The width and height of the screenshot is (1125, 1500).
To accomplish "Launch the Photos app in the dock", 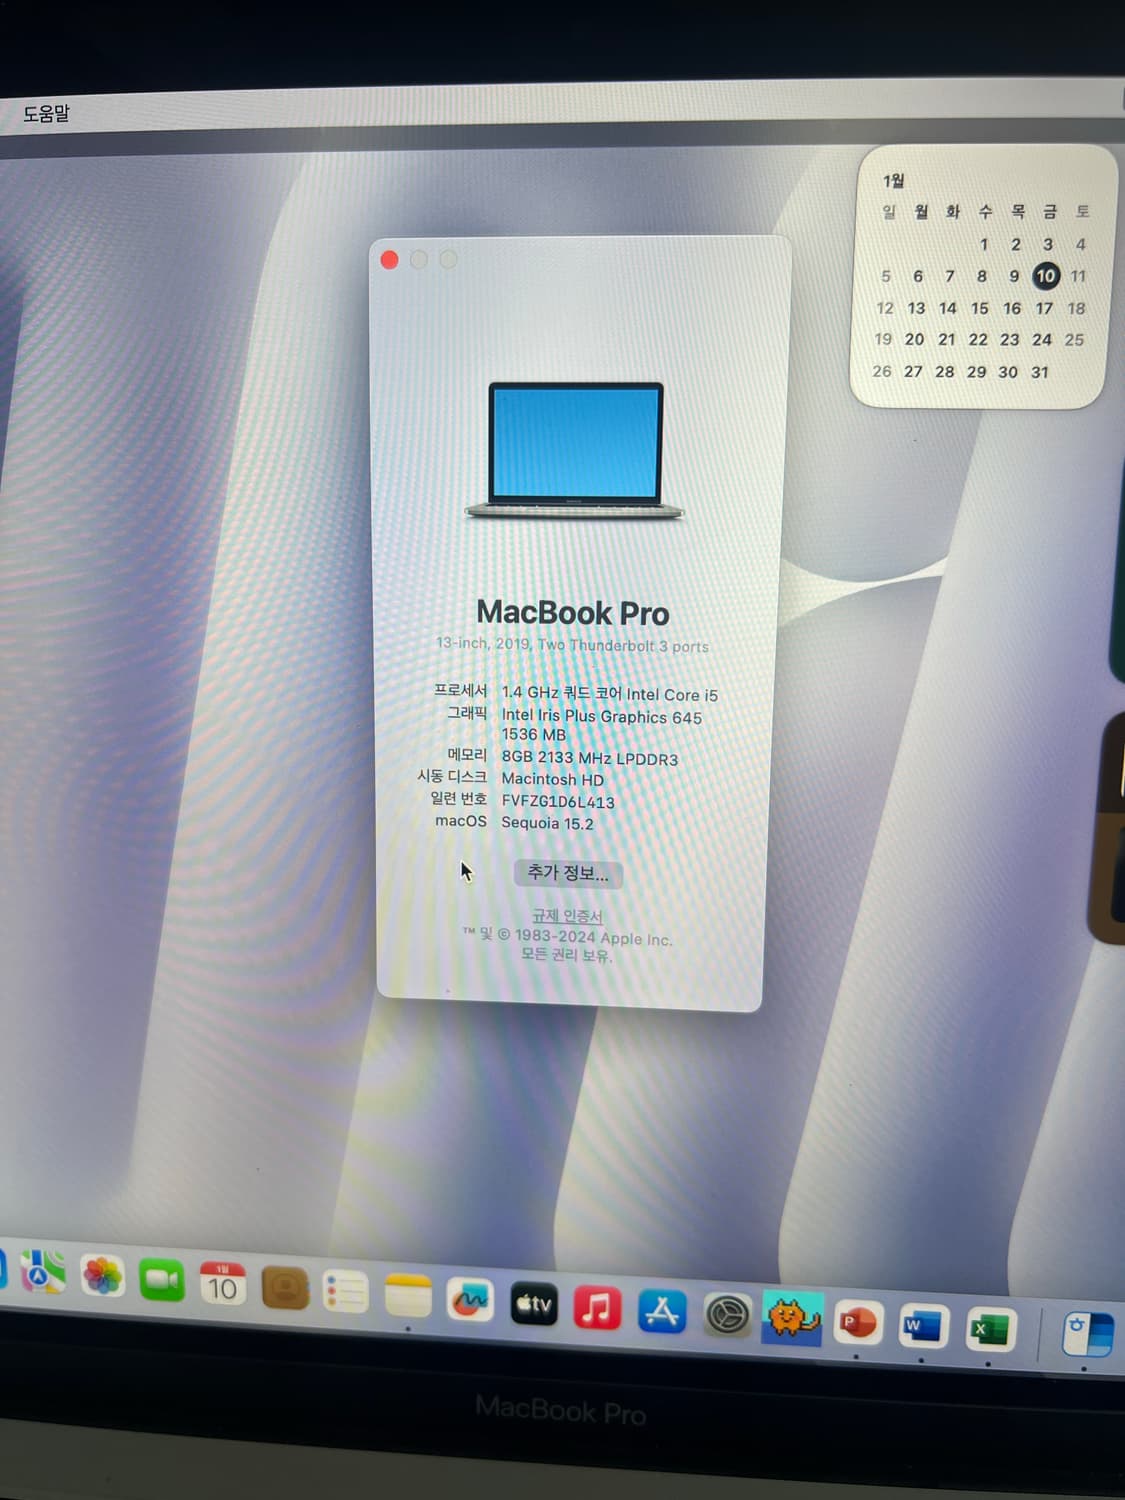I will (x=102, y=1275).
